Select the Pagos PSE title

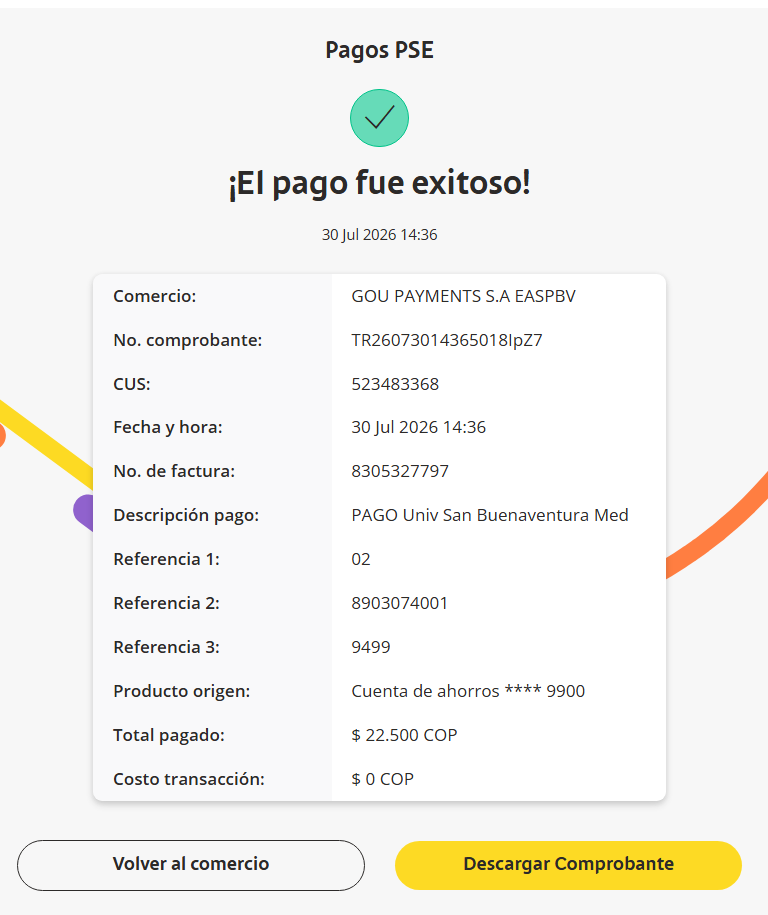pyautogui.click(x=379, y=50)
